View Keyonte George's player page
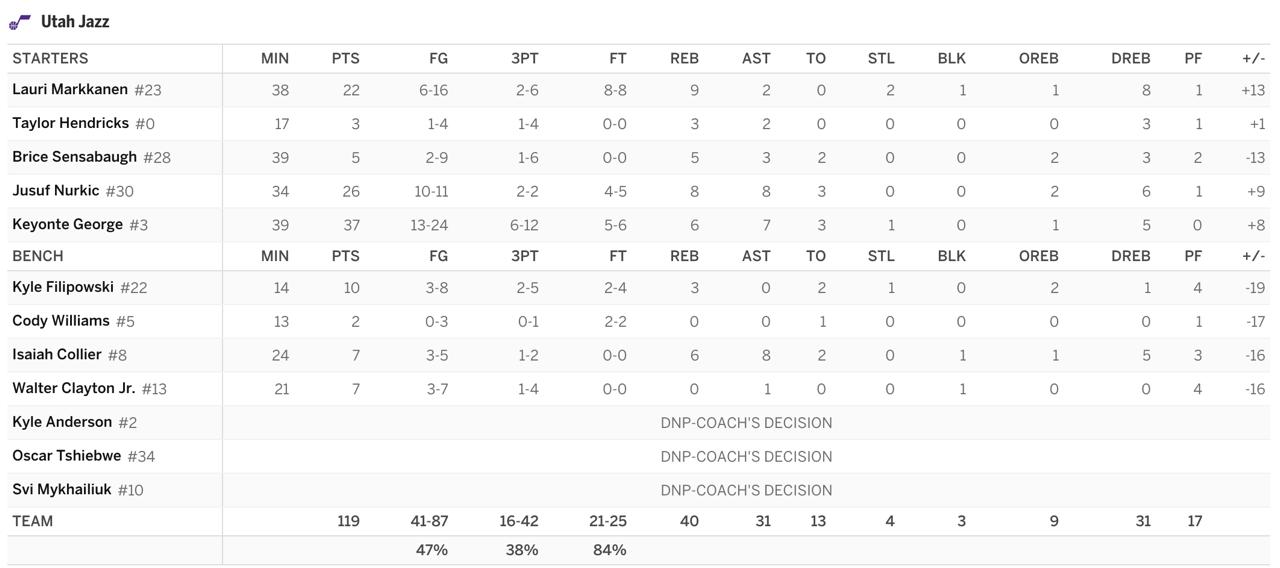The width and height of the screenshot is (1280, 568). click(x=67, y=225)
